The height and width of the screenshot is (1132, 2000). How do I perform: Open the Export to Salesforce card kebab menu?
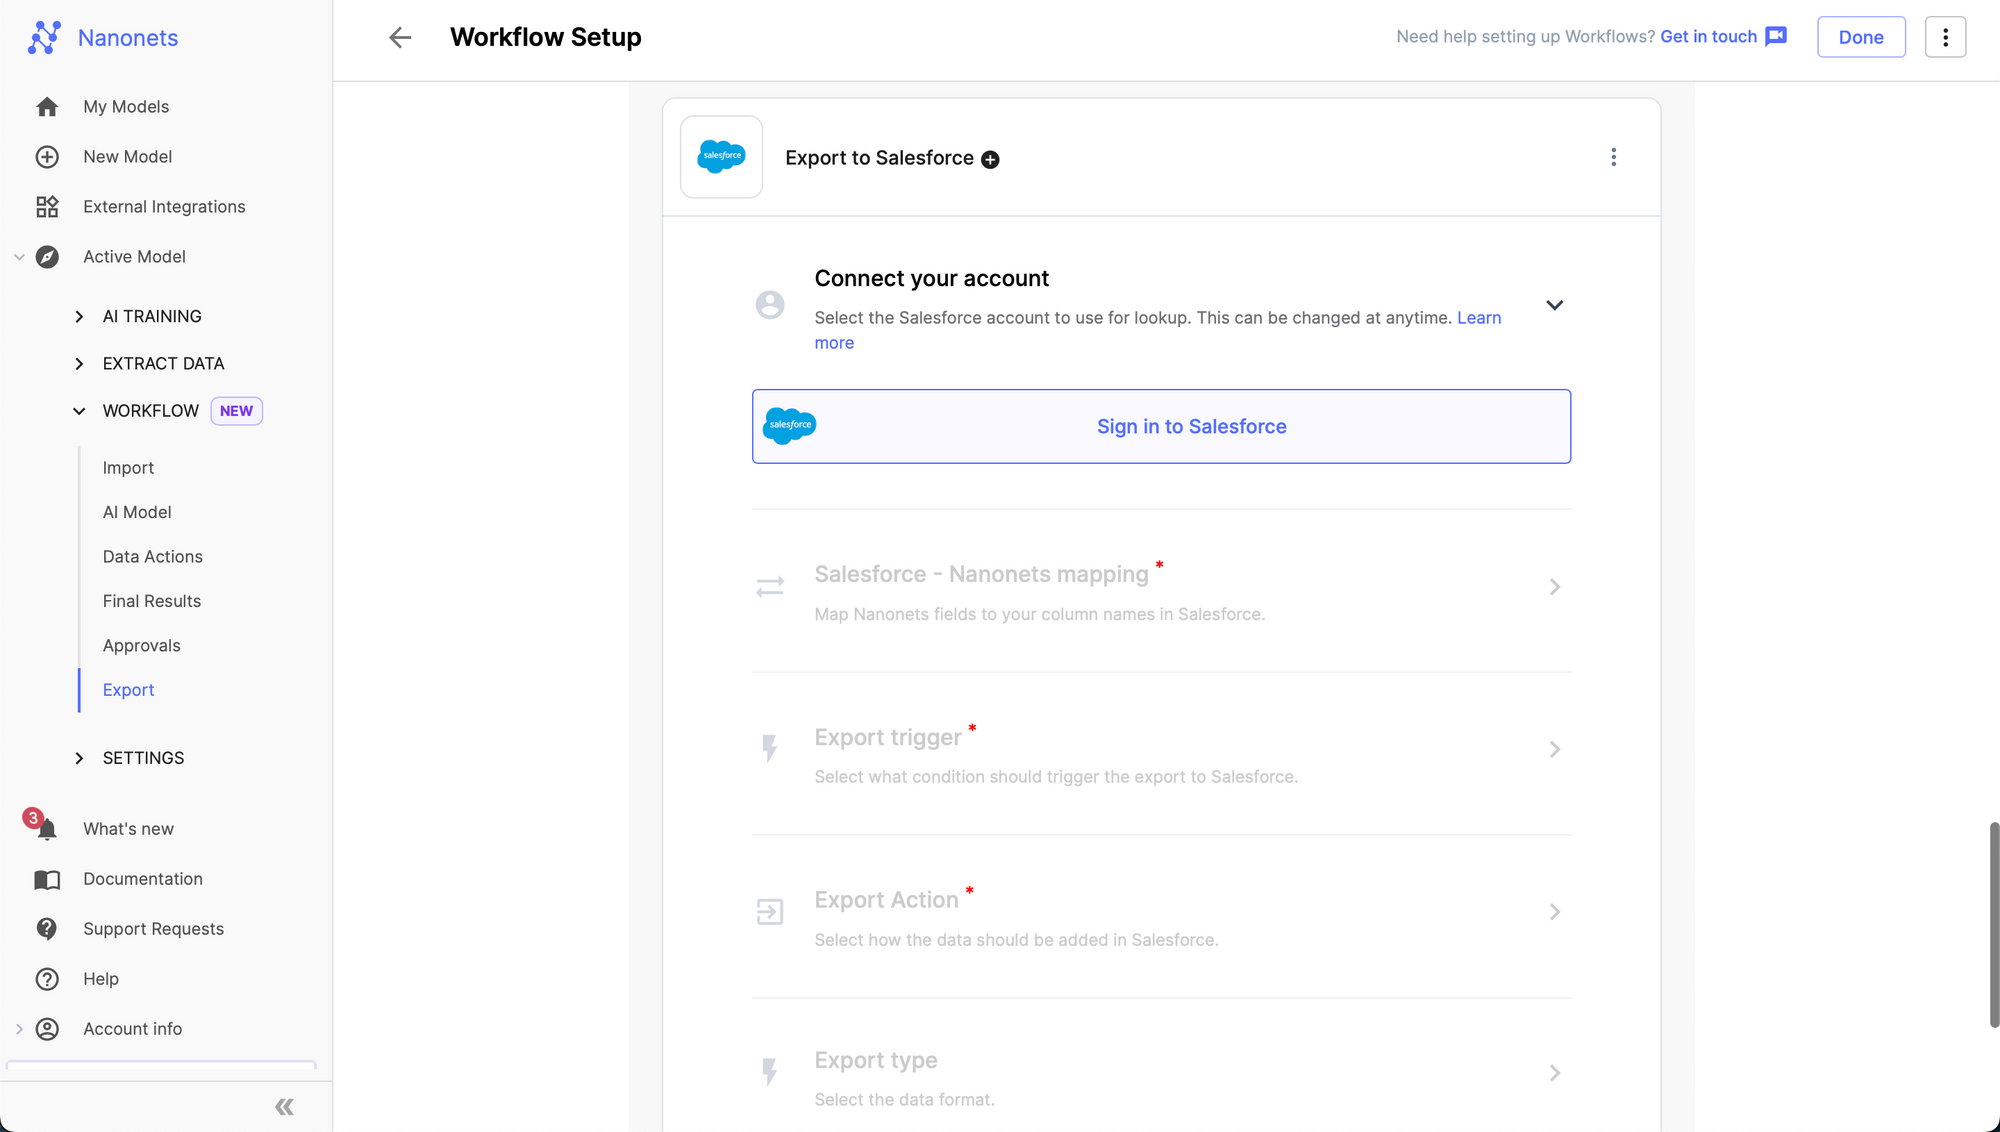(1613, 157)
